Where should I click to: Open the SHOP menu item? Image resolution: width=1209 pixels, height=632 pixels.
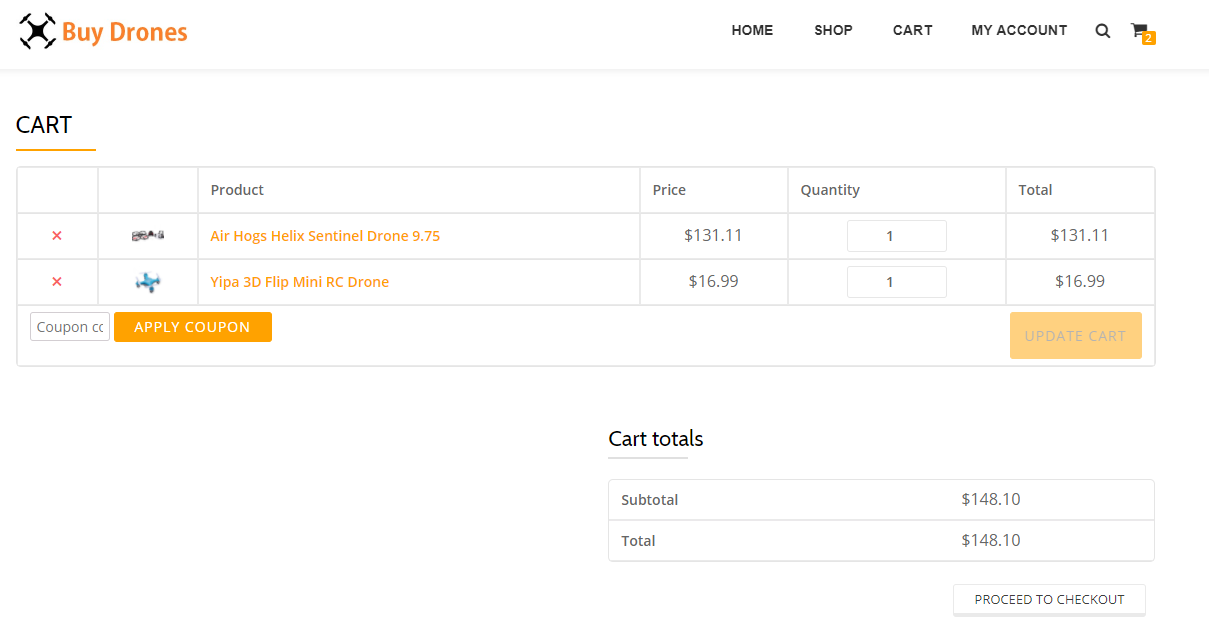click(833, 30)
